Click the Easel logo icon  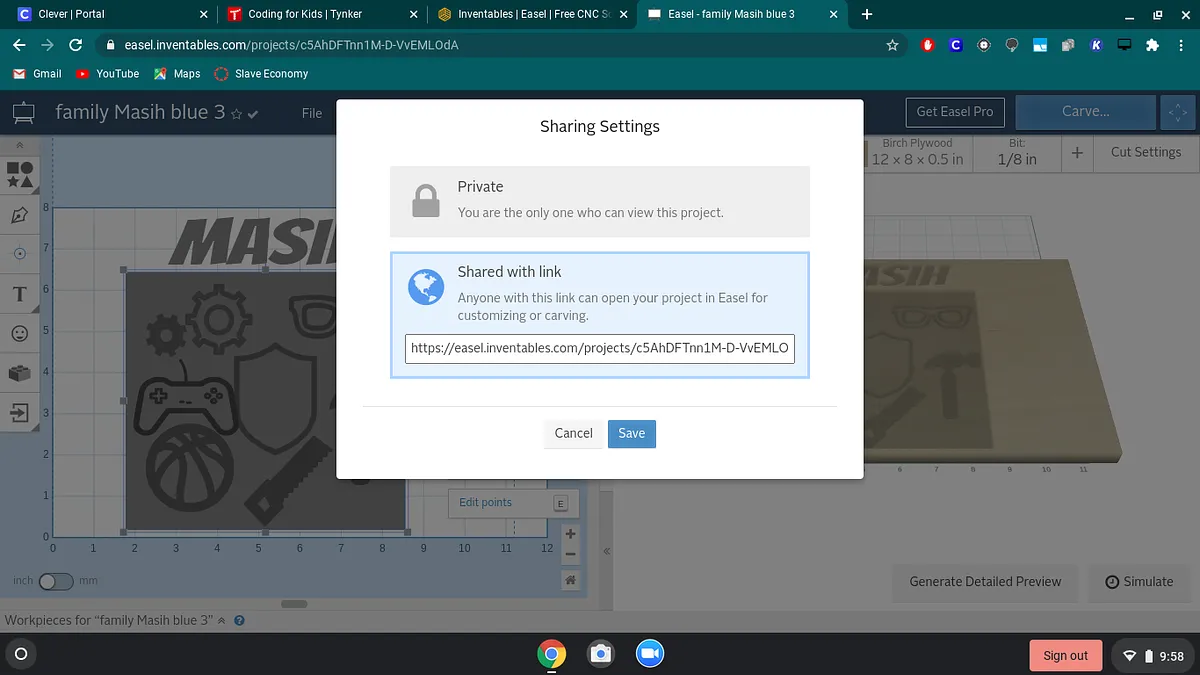click(22, 113)
